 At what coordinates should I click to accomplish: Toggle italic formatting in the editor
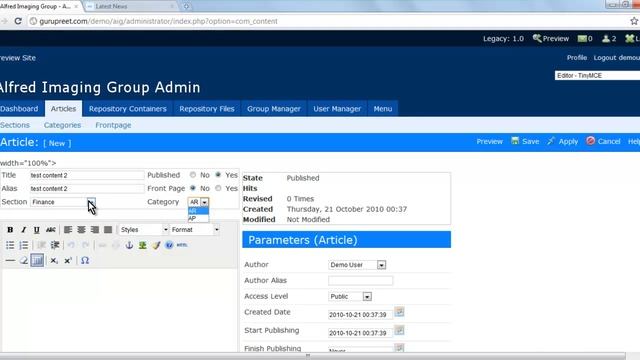pyautogui.click(x=23, y=230)
